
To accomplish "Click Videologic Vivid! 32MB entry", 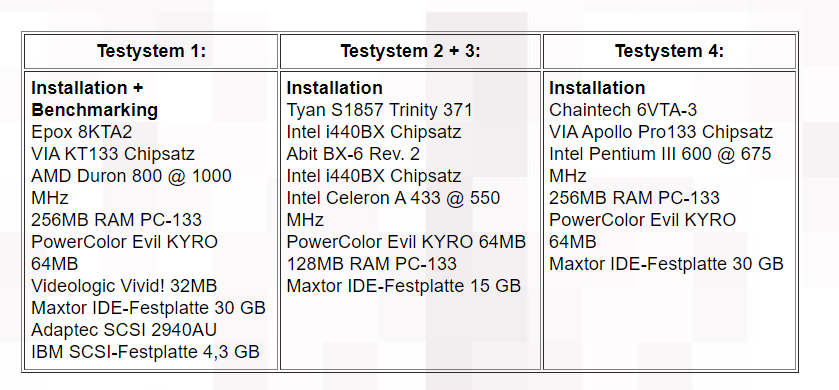I will tap(124, 286).
